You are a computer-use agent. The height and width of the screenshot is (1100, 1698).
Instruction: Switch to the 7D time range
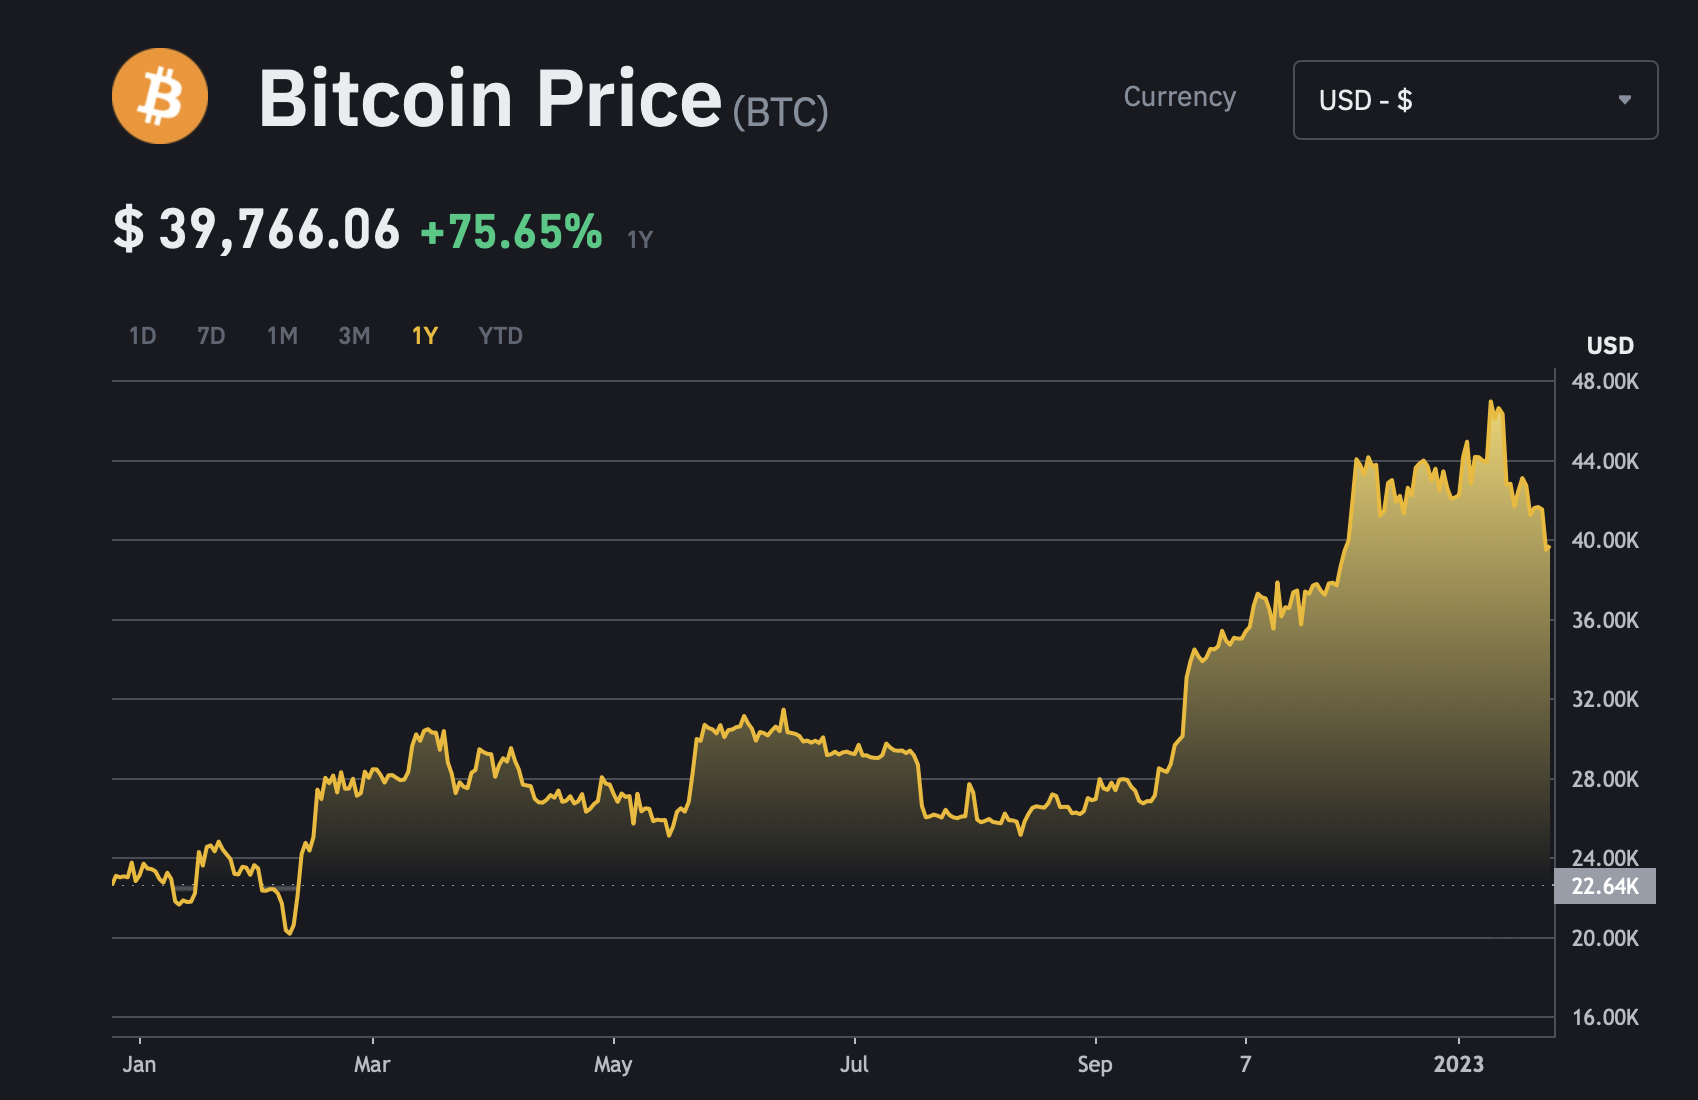pyautogui.click(x=211, y=336)
